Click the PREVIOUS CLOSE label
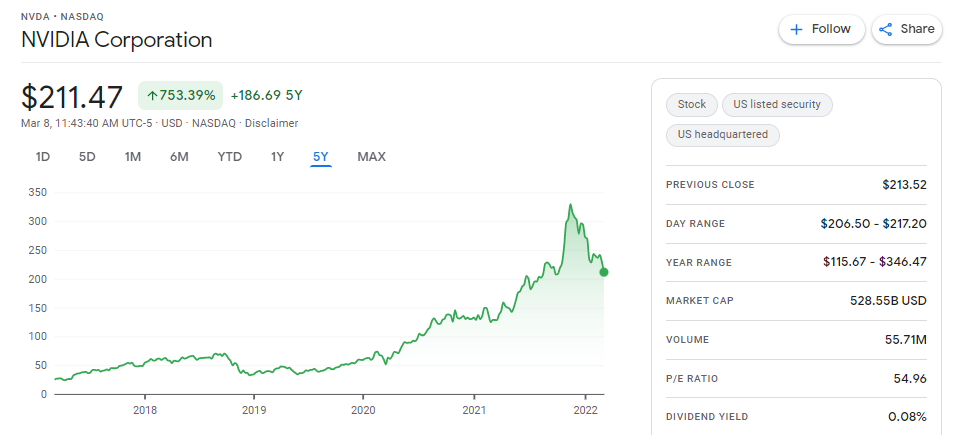970x435 pixels. click(x=710, y=184)
